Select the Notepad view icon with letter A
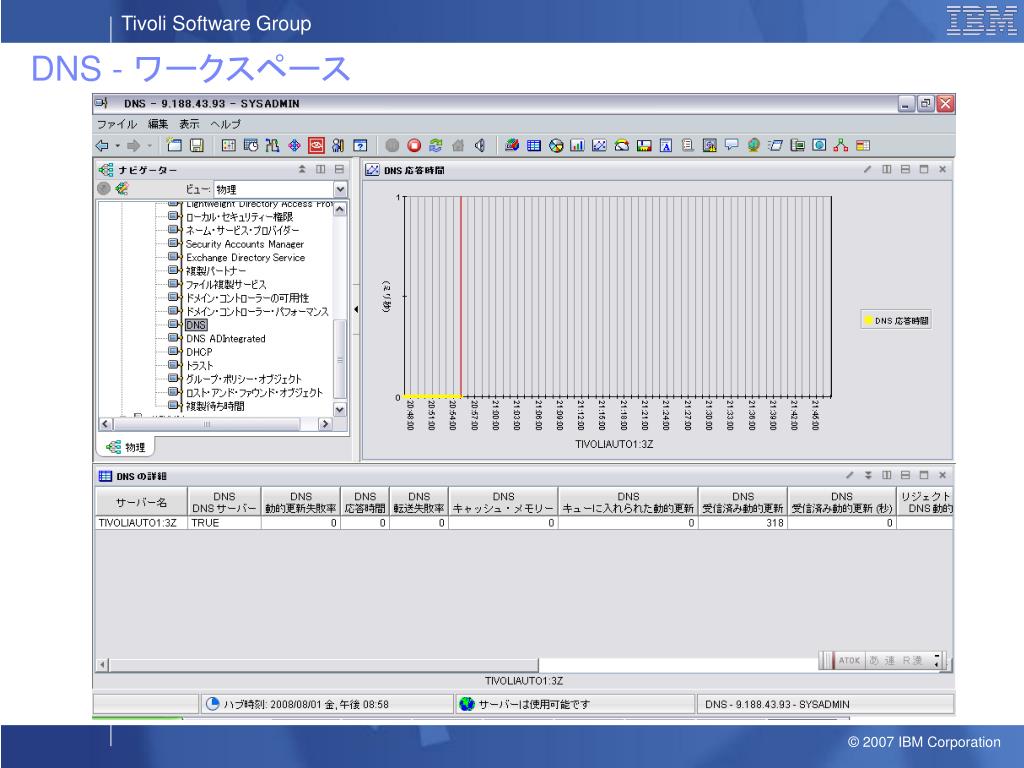The height and width of the screenshot is (768, 1024). [x=665, y=145]
